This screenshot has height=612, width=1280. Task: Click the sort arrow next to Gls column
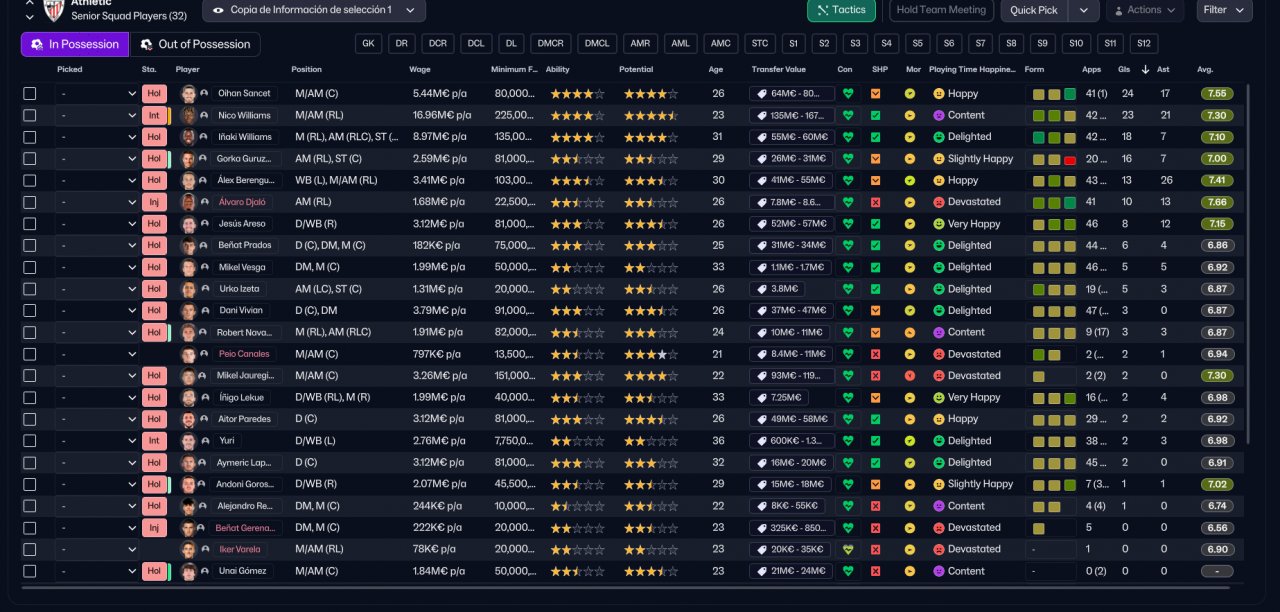[x=1145, y=70]
